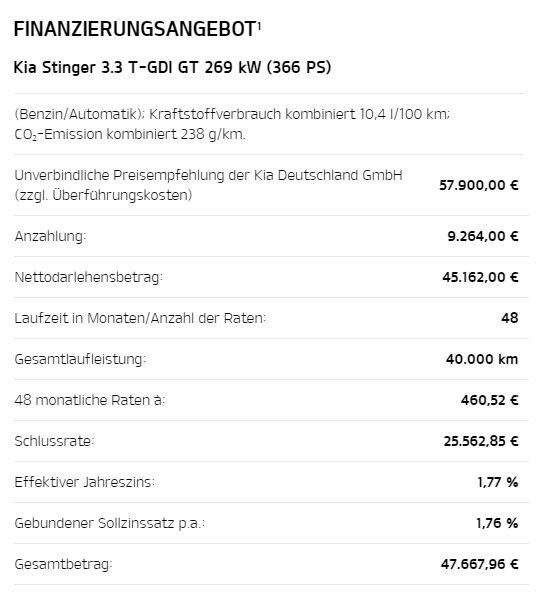This screenshot has width=537, height=599.
Task: Click the Kraftstoffverbrauch kombiniert text line
Action: pyautogui.click(x=232, y=114)
